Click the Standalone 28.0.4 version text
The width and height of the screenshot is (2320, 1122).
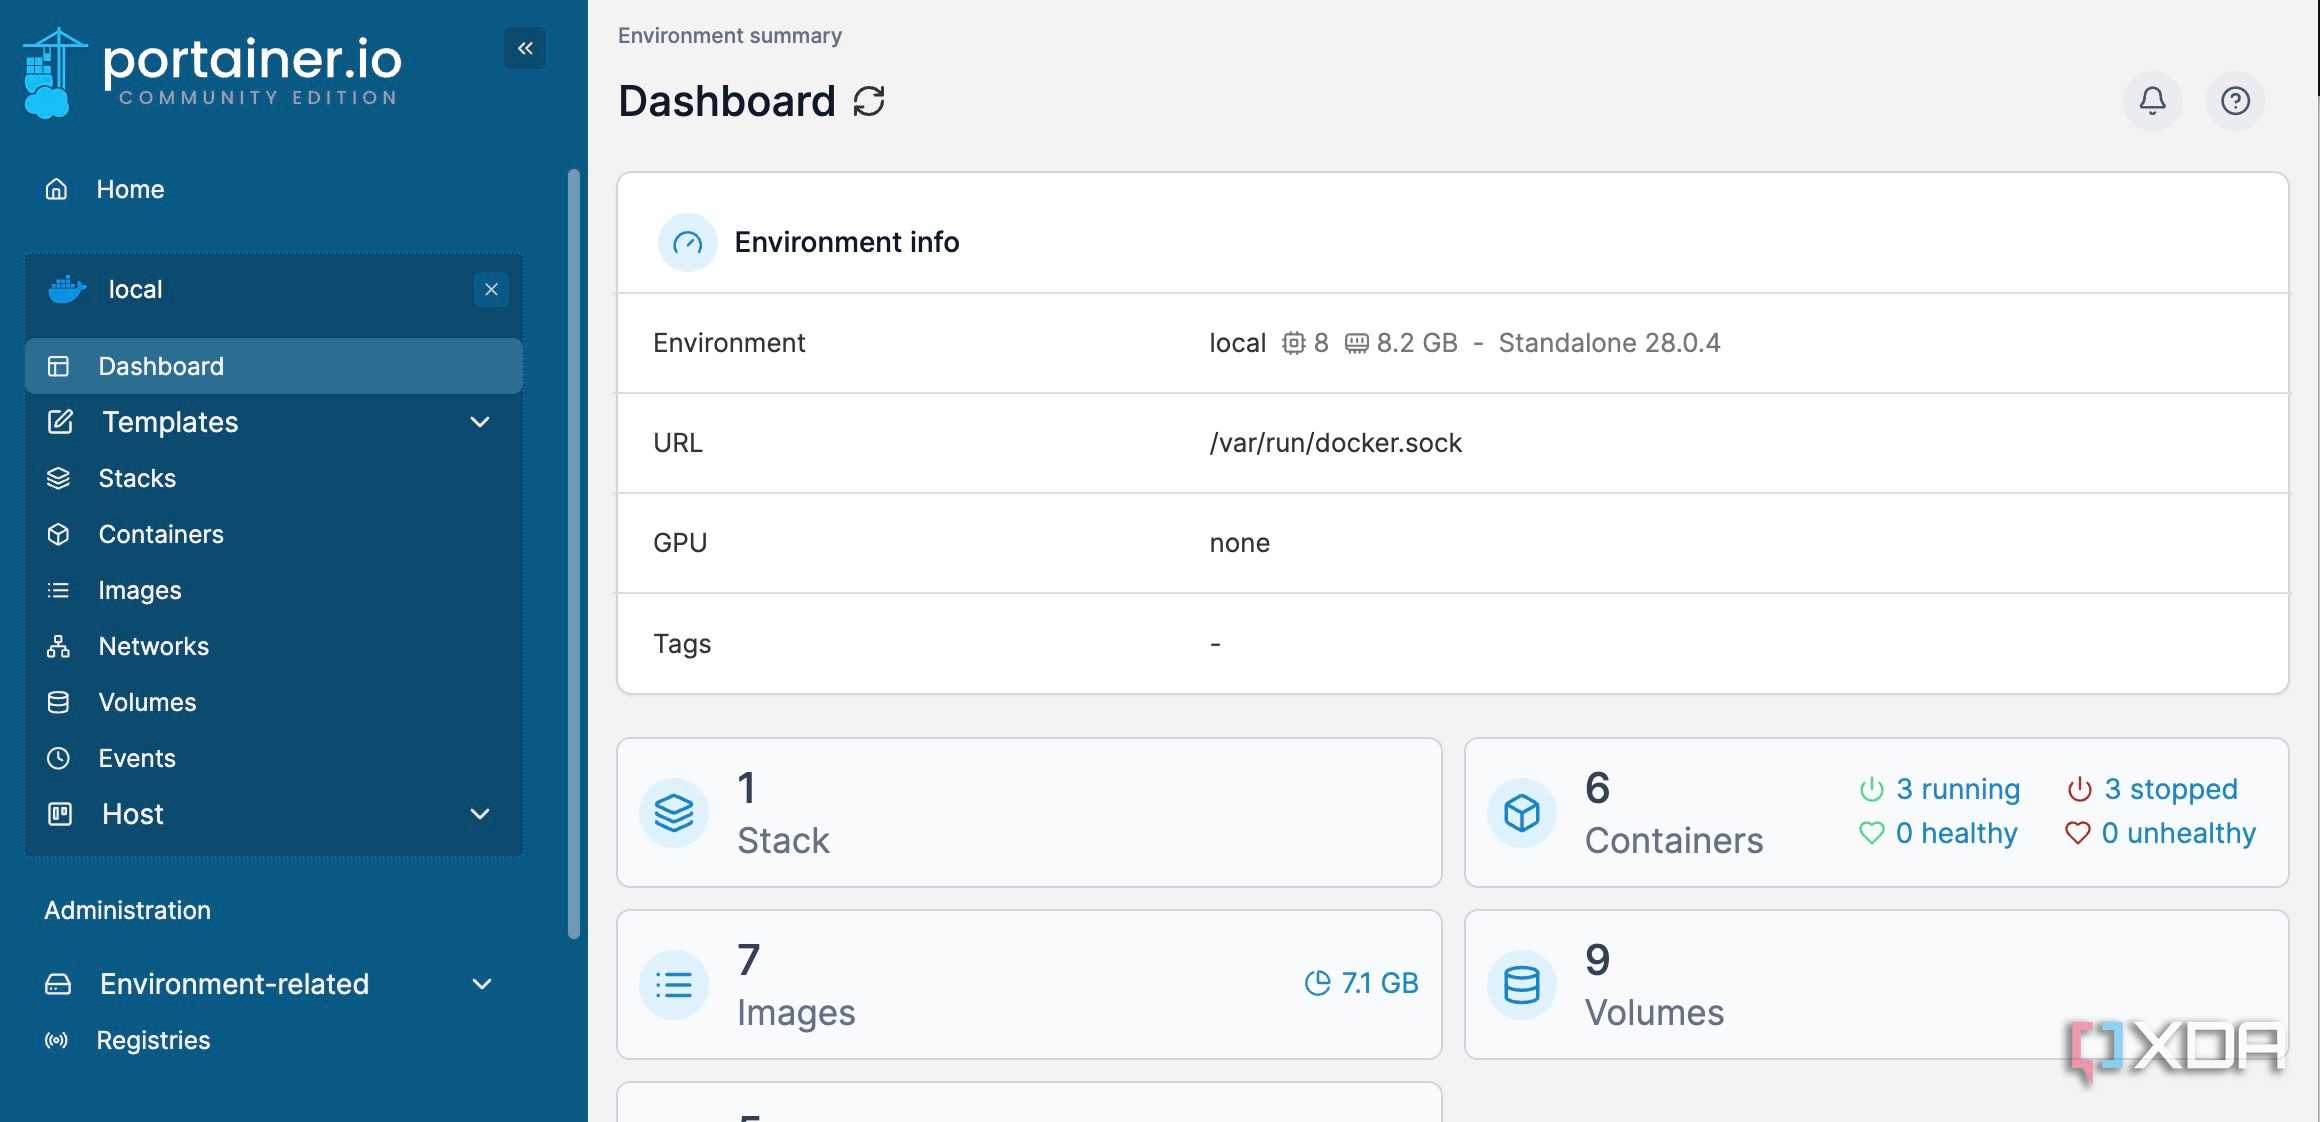tap(1609, 343)
